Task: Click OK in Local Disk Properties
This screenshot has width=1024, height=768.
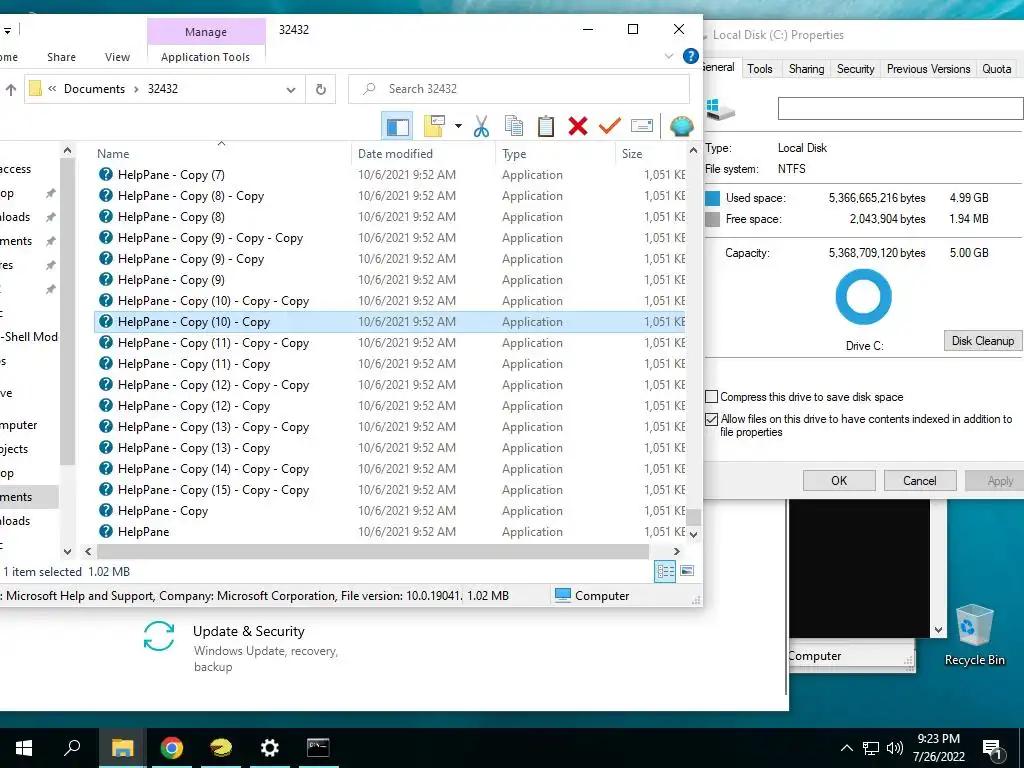Action: [x=839, y=481]
